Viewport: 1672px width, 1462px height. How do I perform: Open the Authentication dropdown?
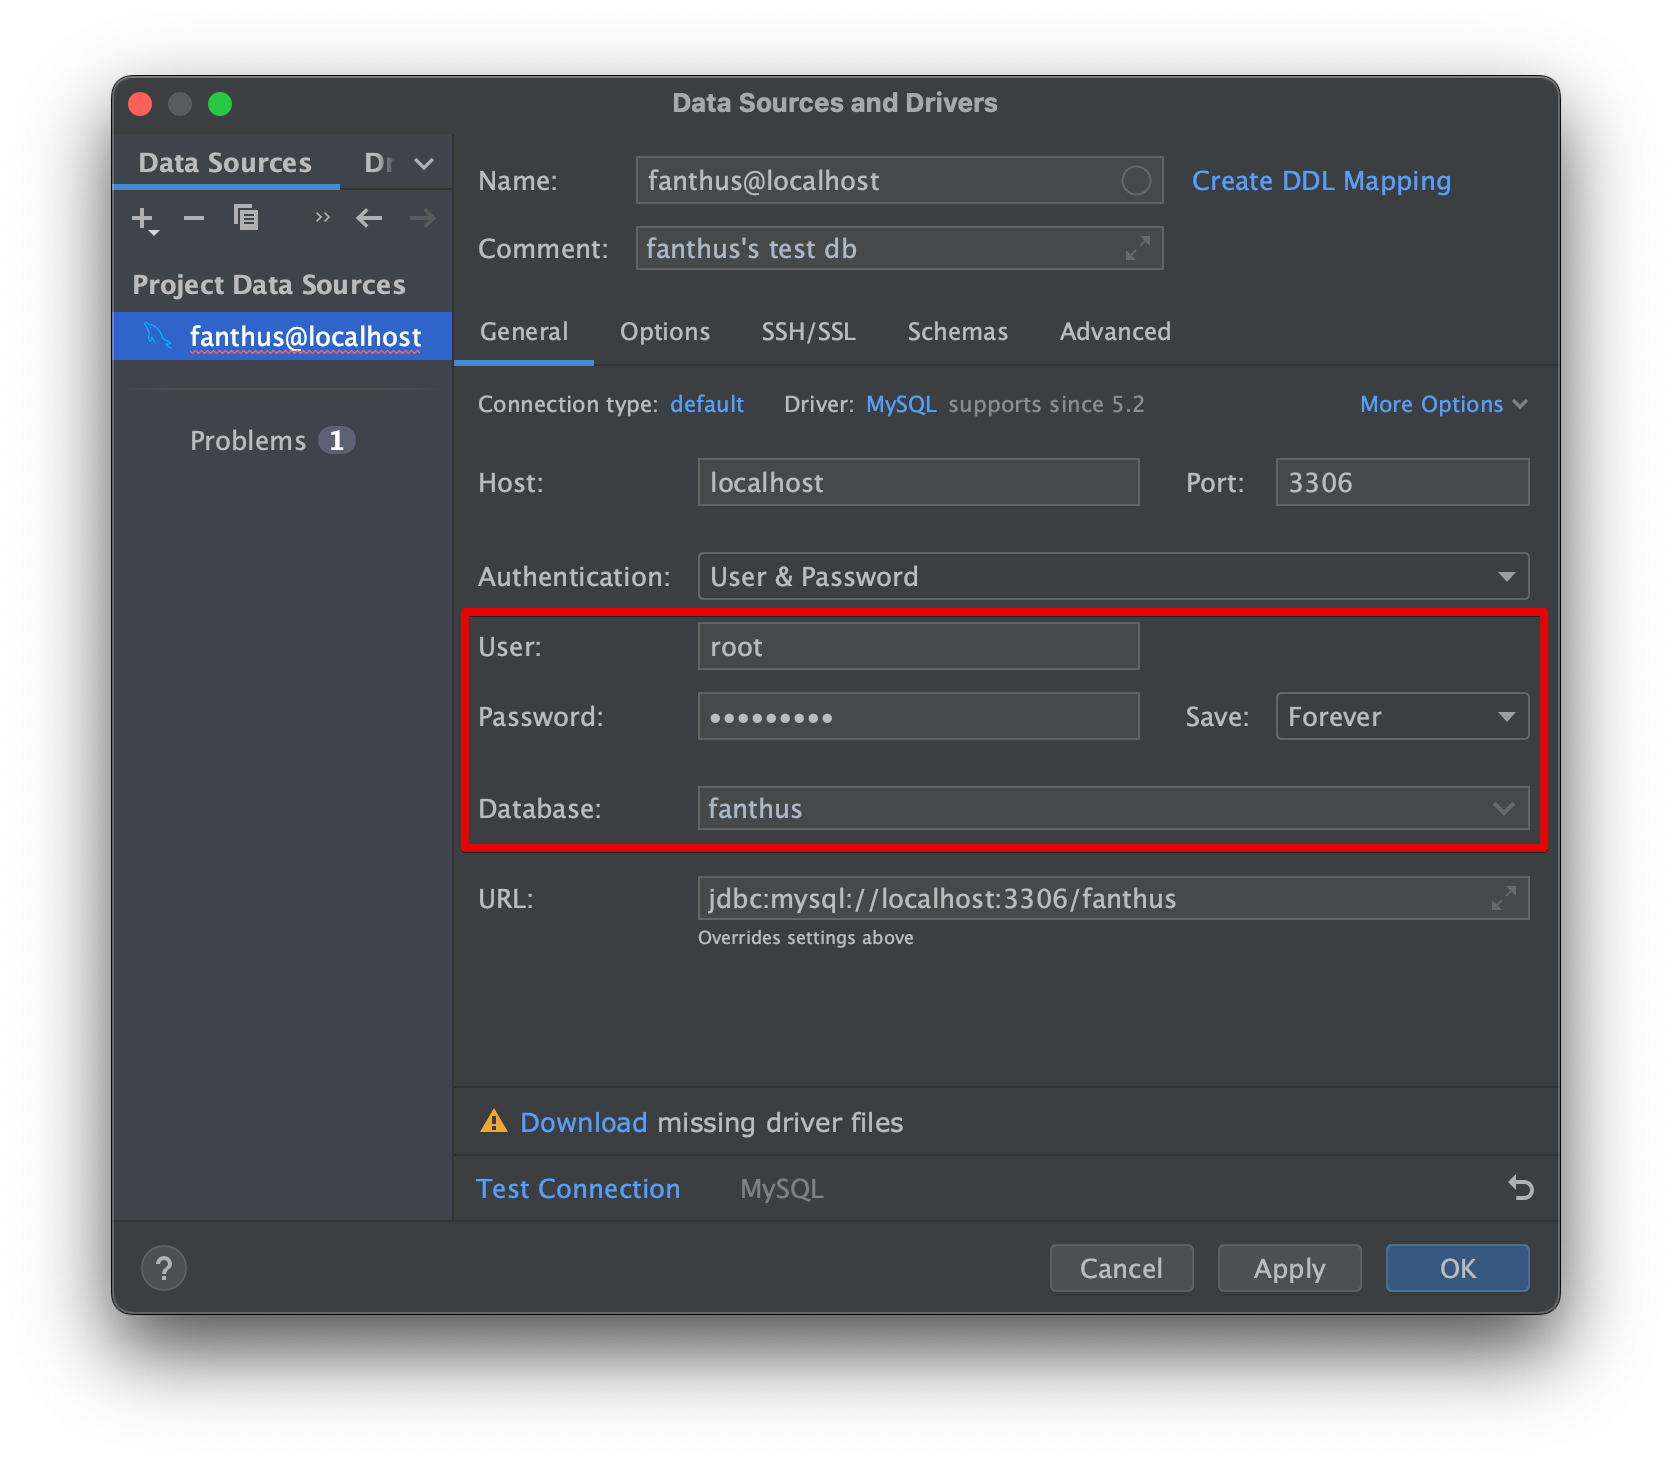click(1112, 577)
